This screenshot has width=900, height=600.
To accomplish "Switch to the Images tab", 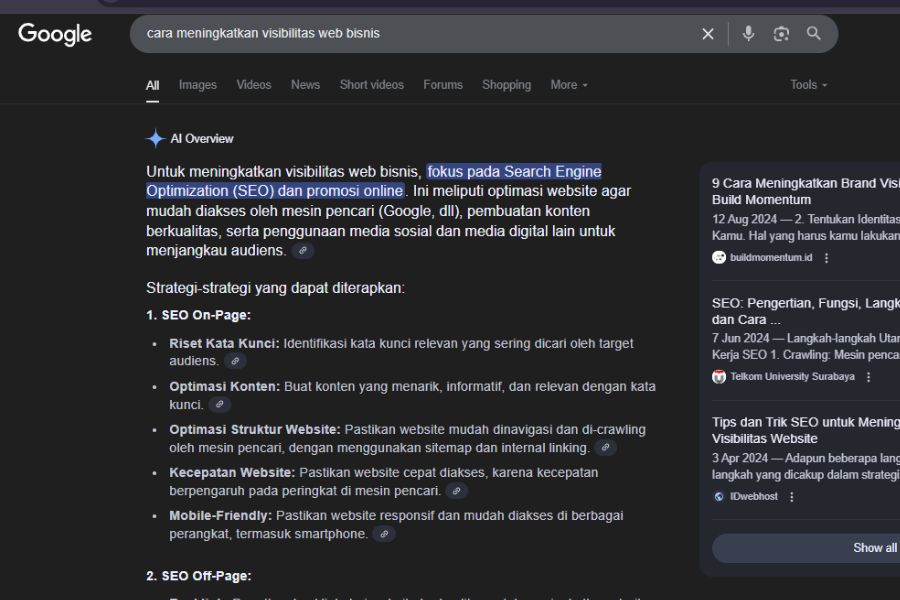I will click(197, 85).
